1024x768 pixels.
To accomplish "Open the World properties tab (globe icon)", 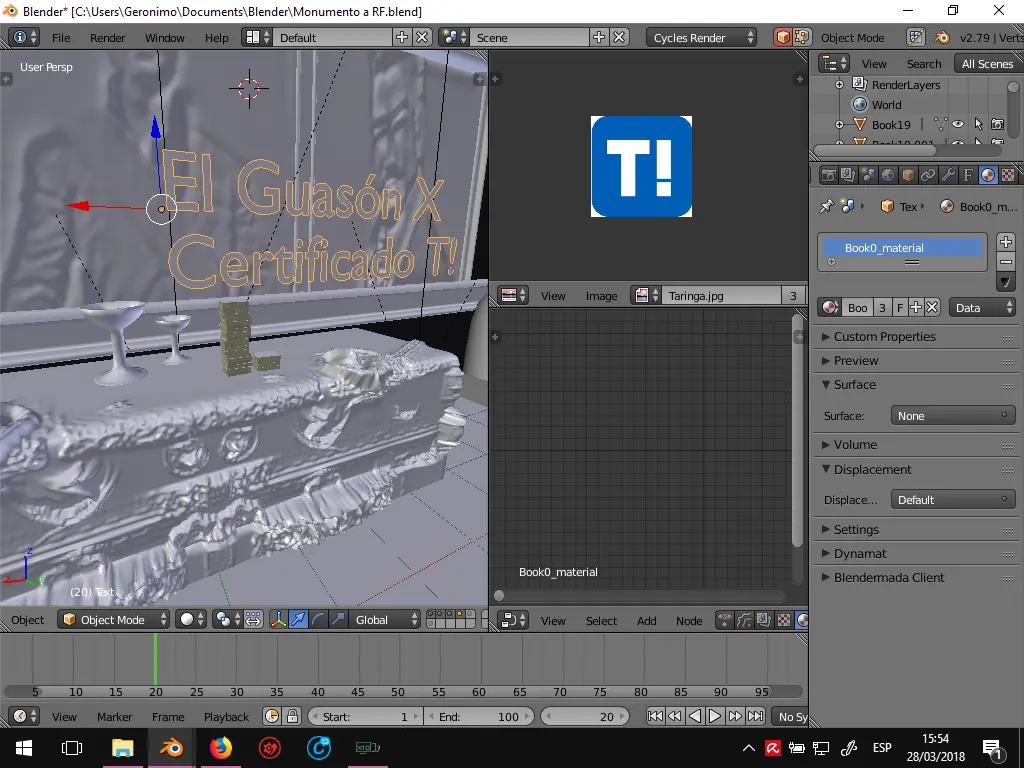I will 888,174.
